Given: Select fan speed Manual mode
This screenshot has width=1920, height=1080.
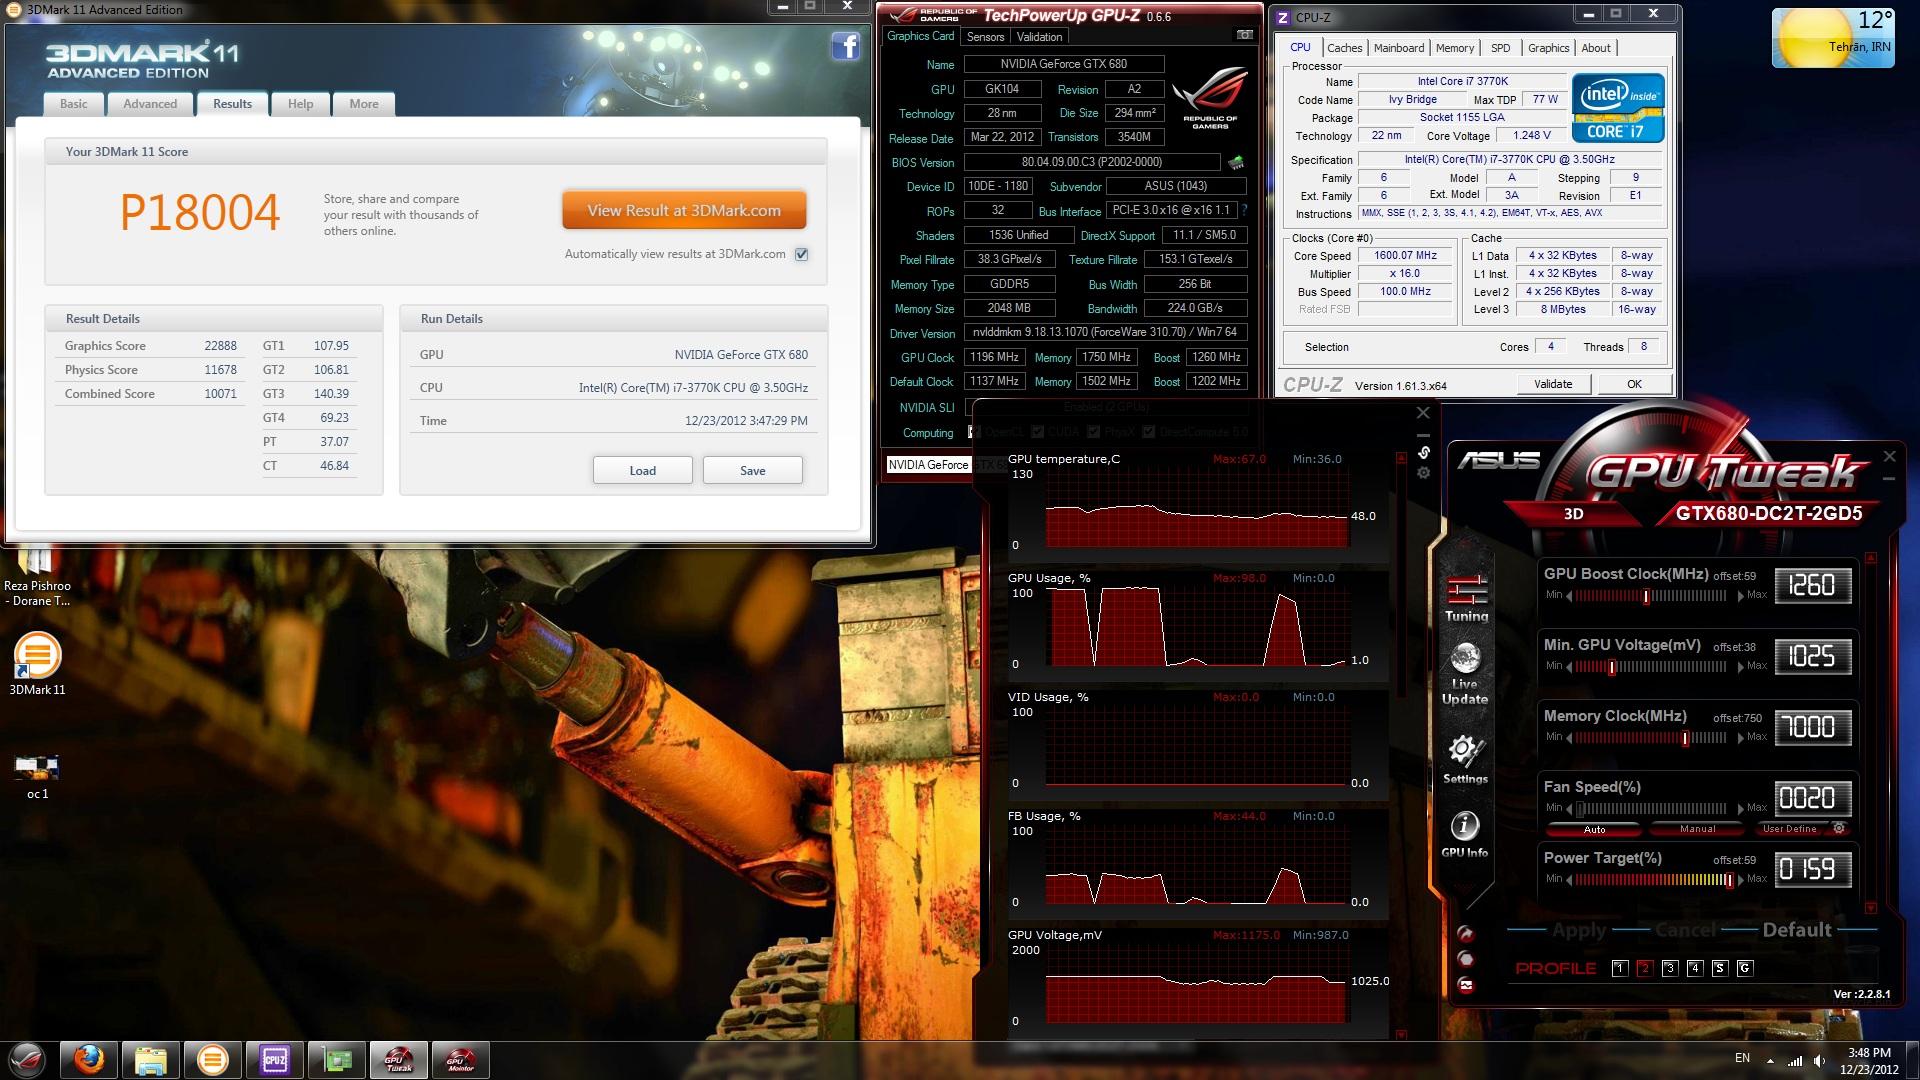Looking at the screenshot, I should (1697, 829).
